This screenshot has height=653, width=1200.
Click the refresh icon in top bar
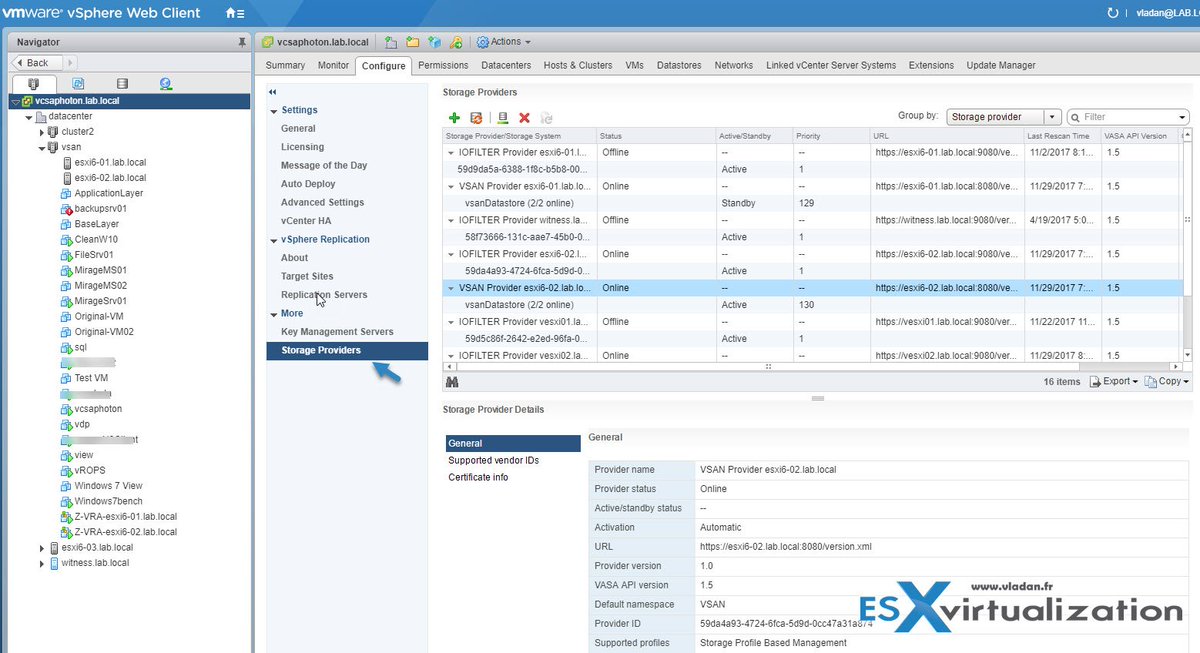click(1113, 13)
